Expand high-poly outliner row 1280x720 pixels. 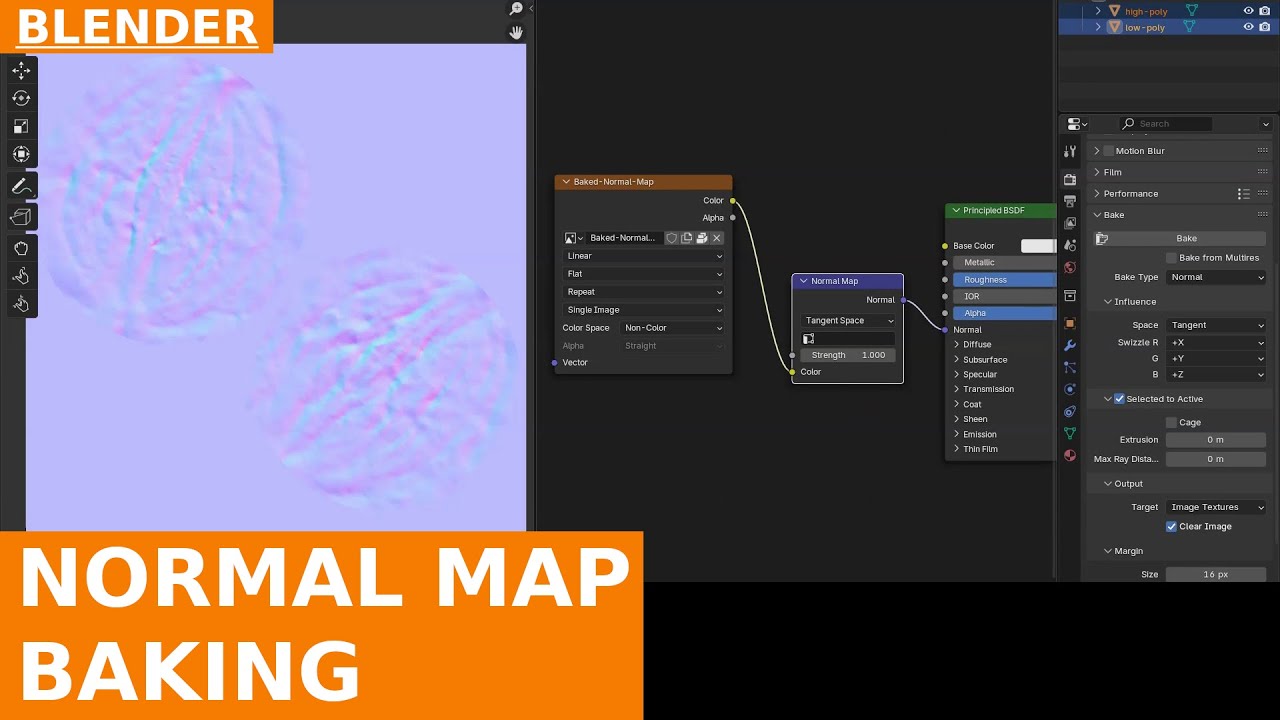[1098, 11]
